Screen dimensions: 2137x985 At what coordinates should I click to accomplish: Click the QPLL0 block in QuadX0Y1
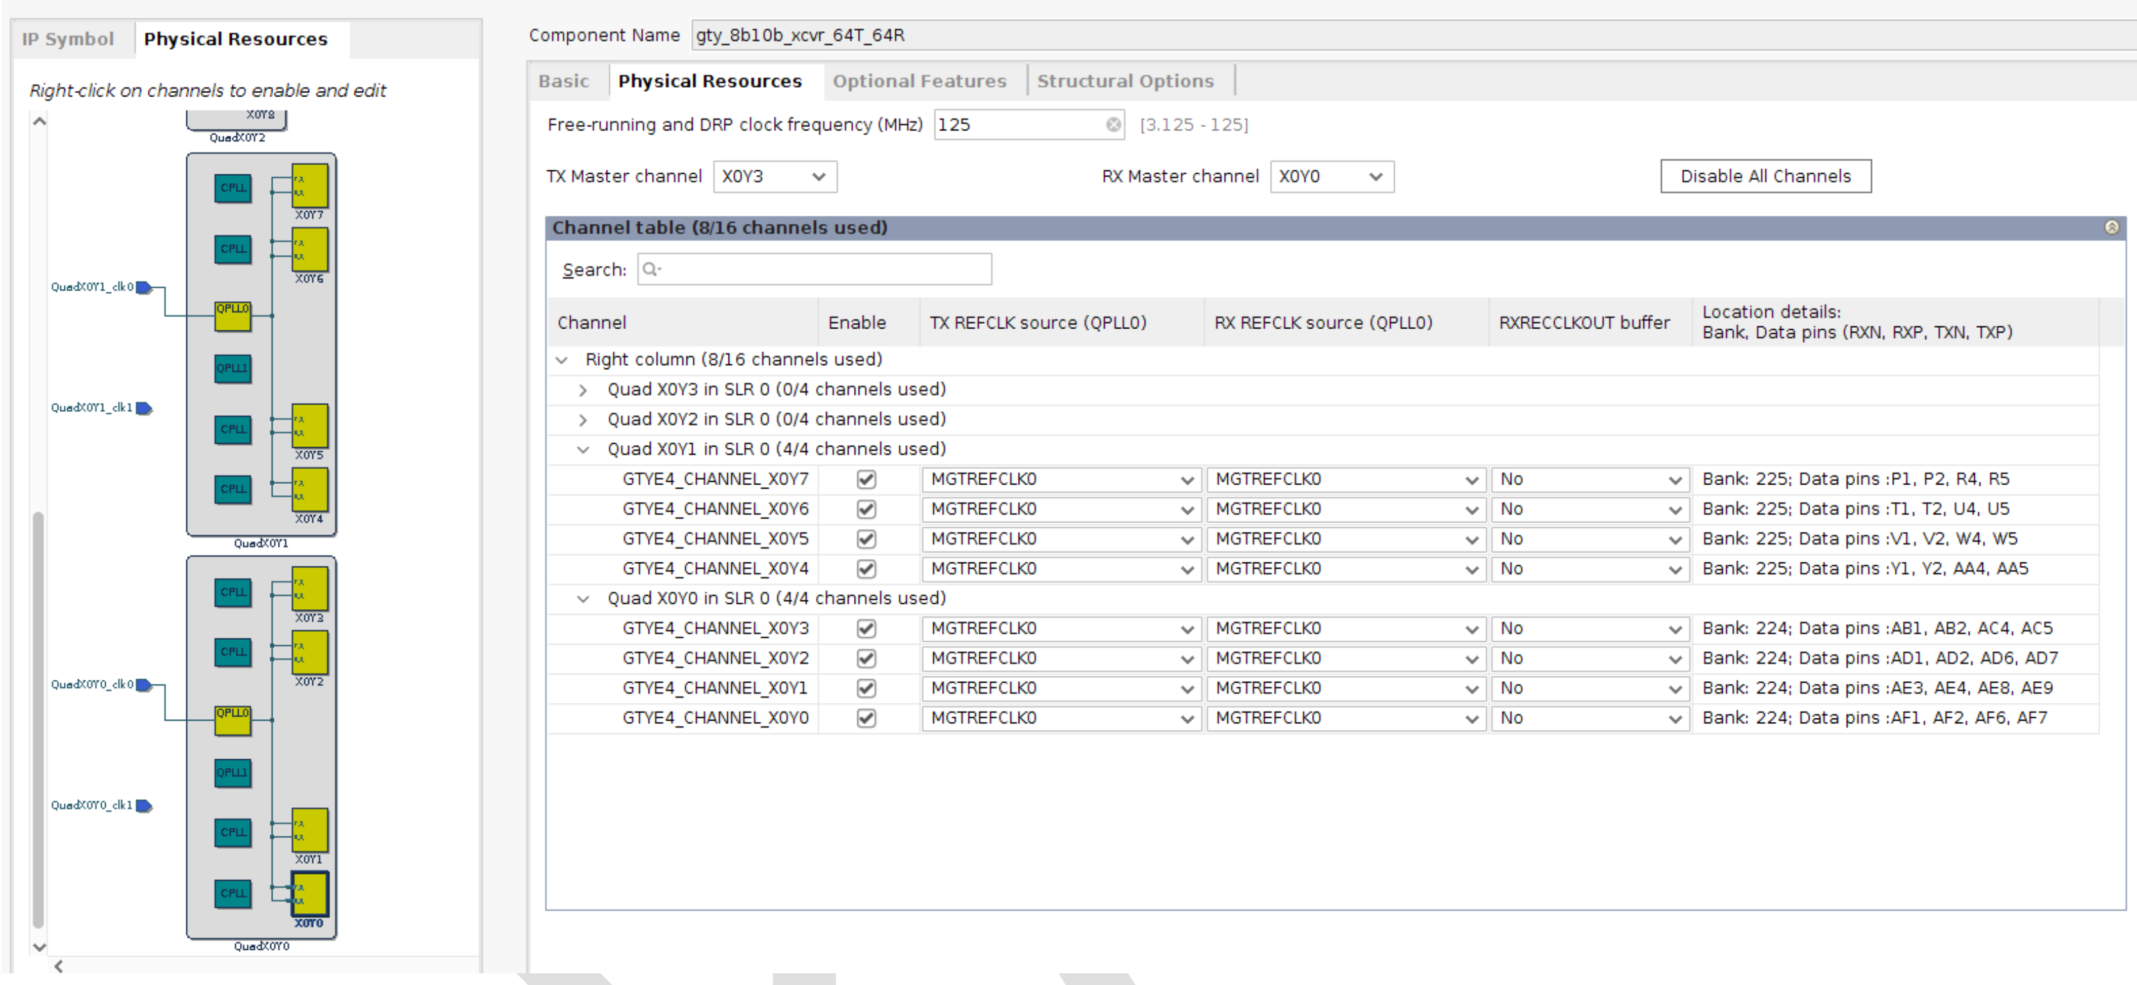point(233,316)
